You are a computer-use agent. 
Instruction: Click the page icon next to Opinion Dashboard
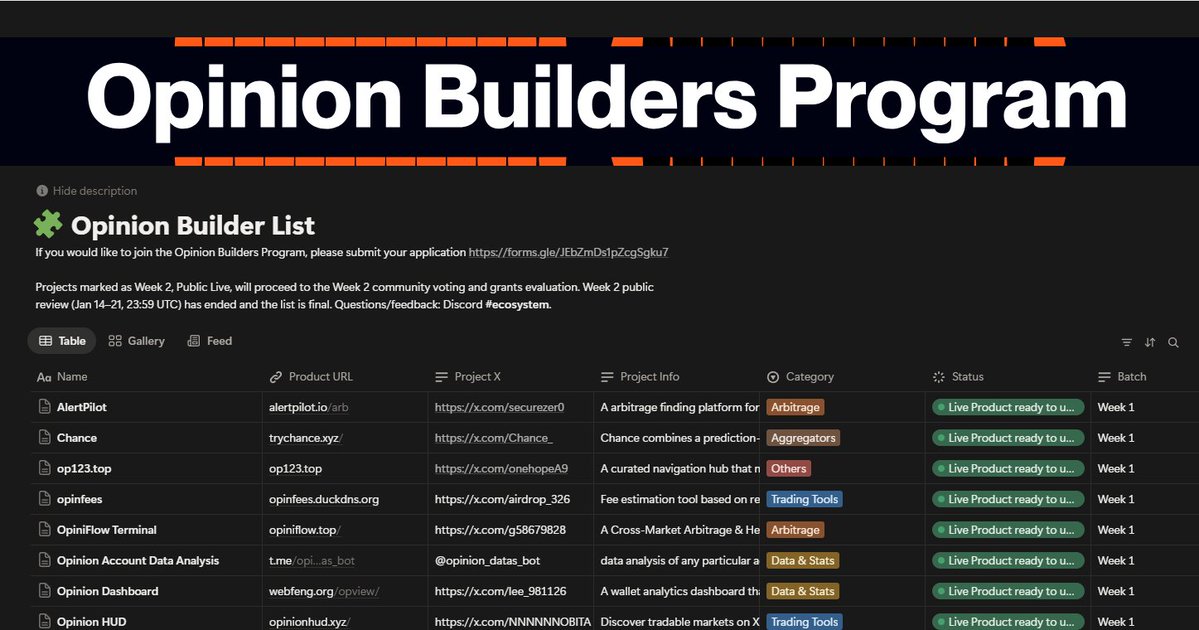44,590
